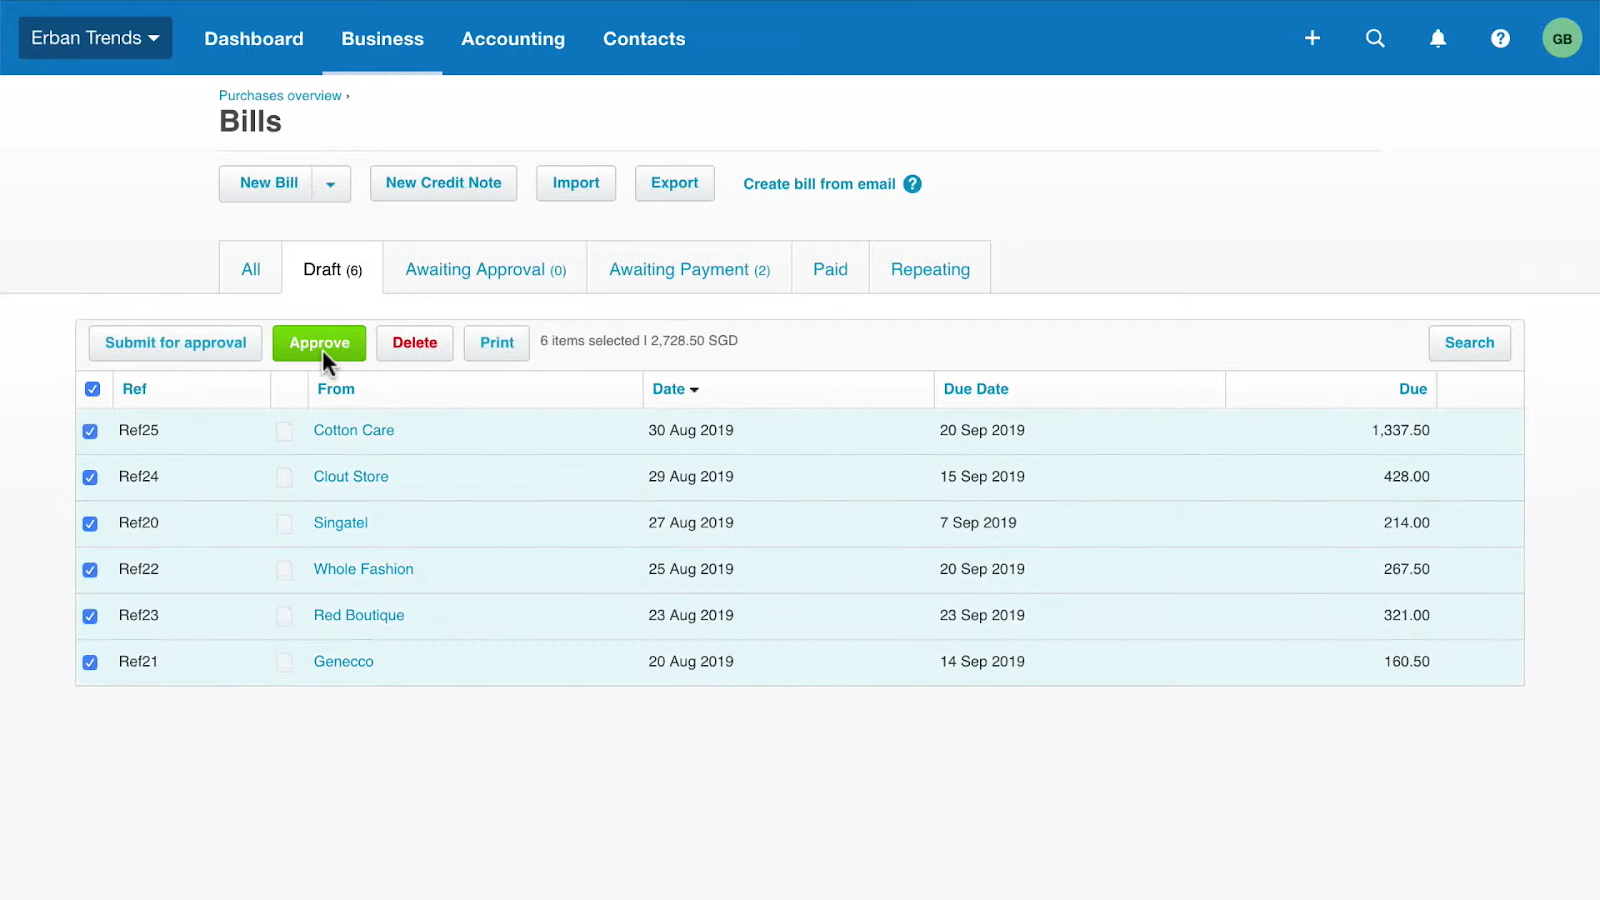
Task: Uncheck the Ref21 bill checkbox
Action: click(x=90, y=662)
